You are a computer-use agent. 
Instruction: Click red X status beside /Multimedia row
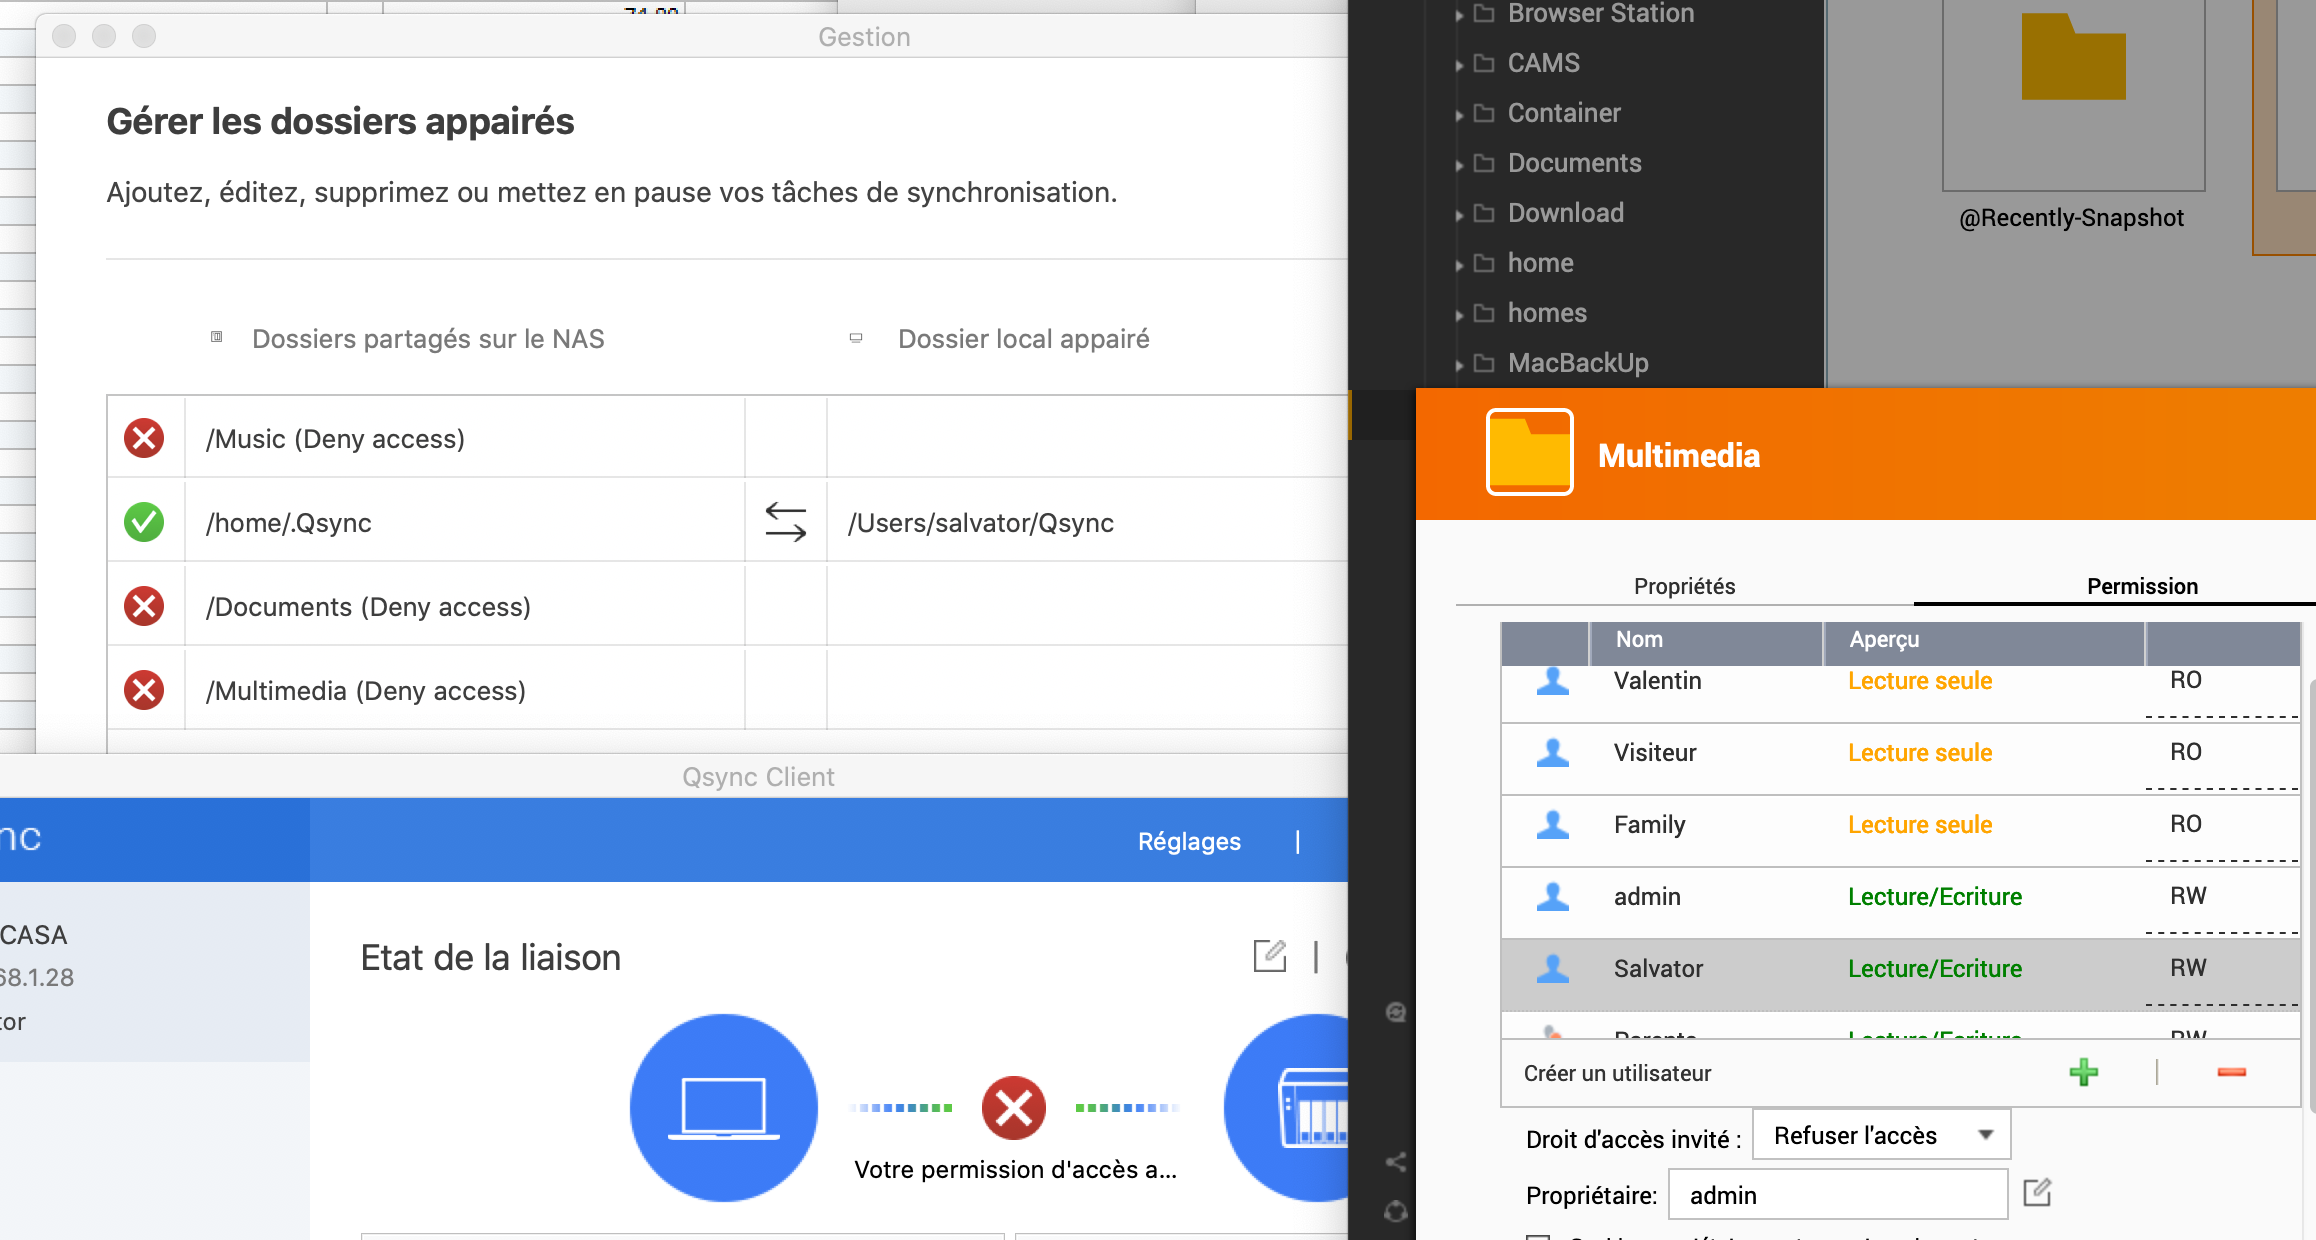pyautogui.click(x=144, y=690)
